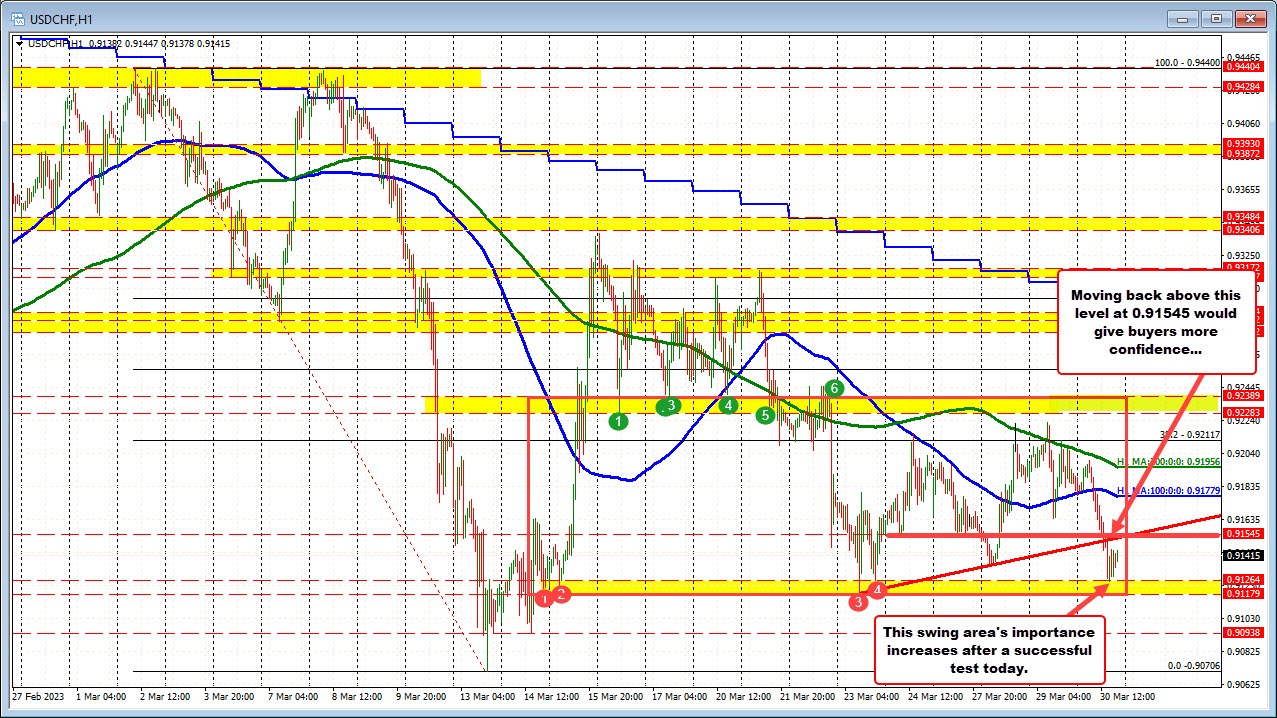Select the 0.91545 annotation text box
This screenshot has height=718, width=1277.
tap(1156, 322)
